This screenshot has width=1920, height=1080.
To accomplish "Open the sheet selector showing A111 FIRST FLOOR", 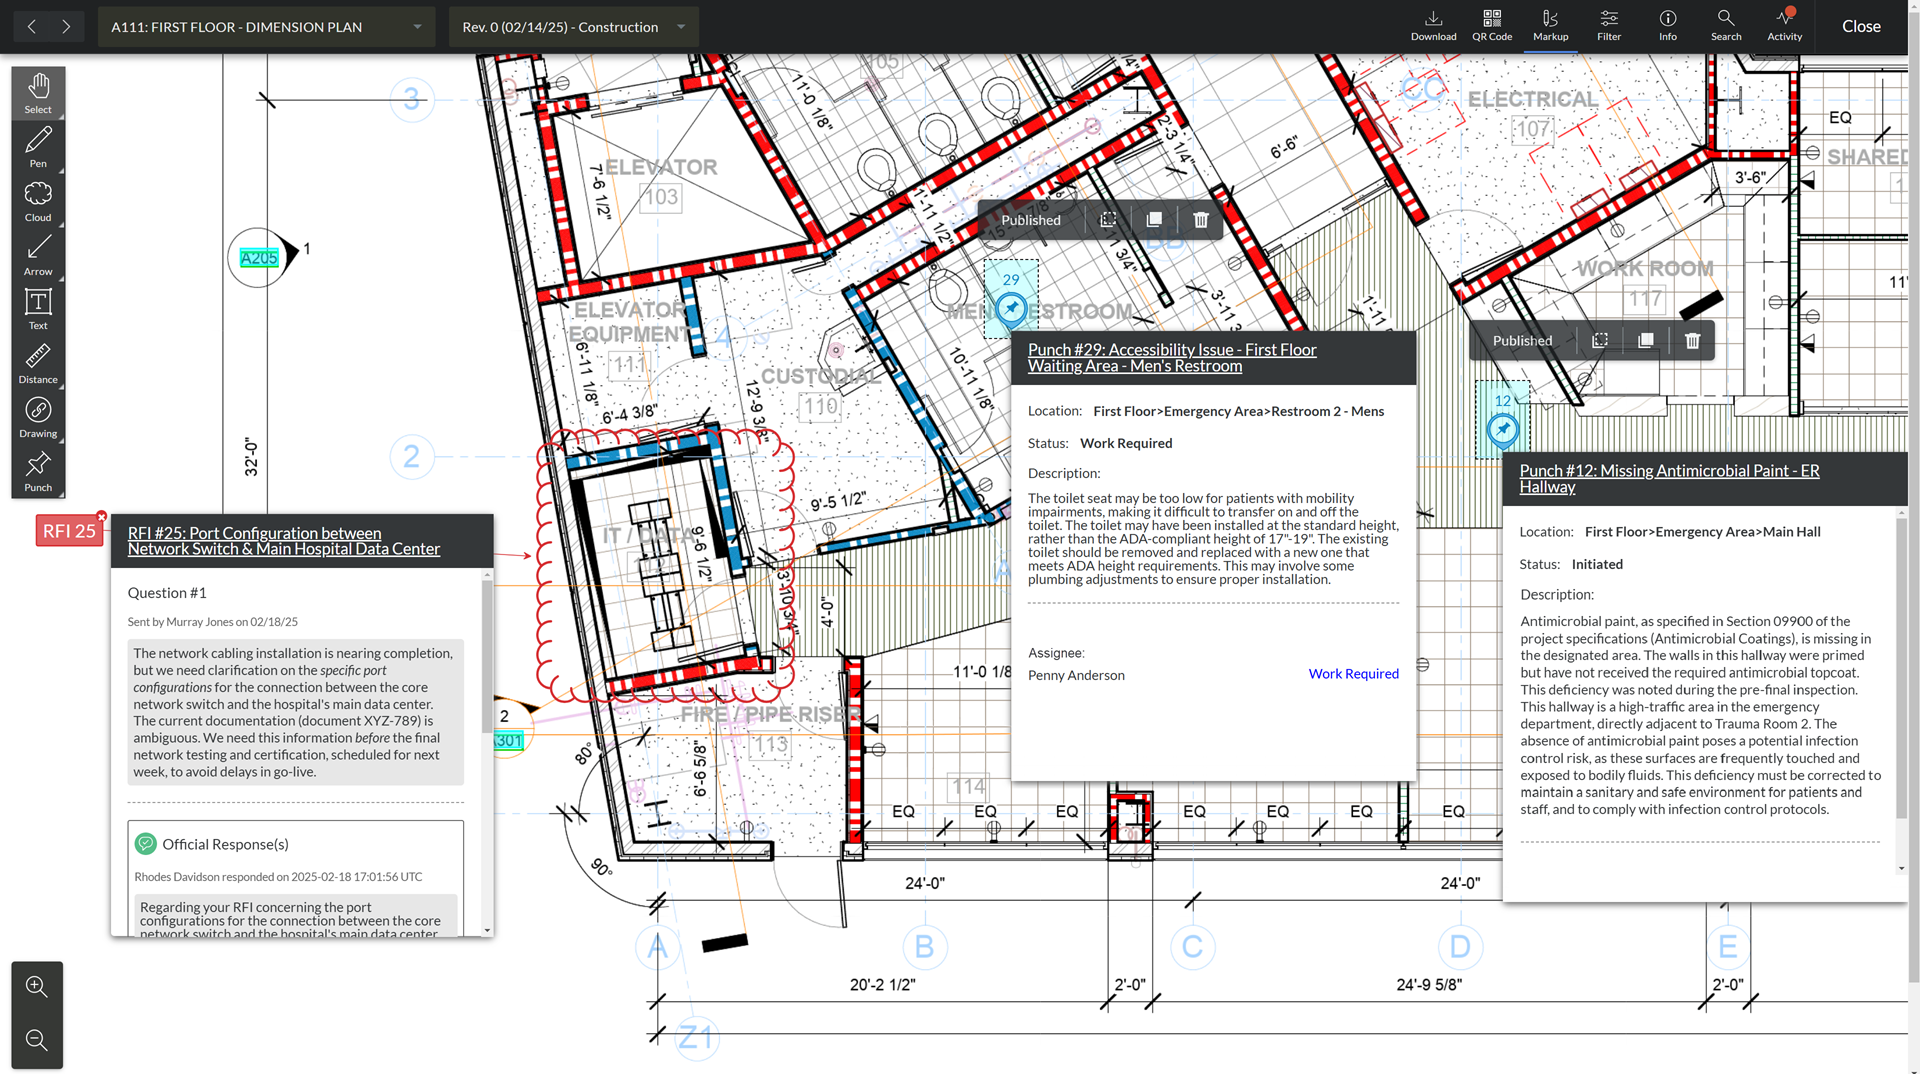I will click(266, 27).
